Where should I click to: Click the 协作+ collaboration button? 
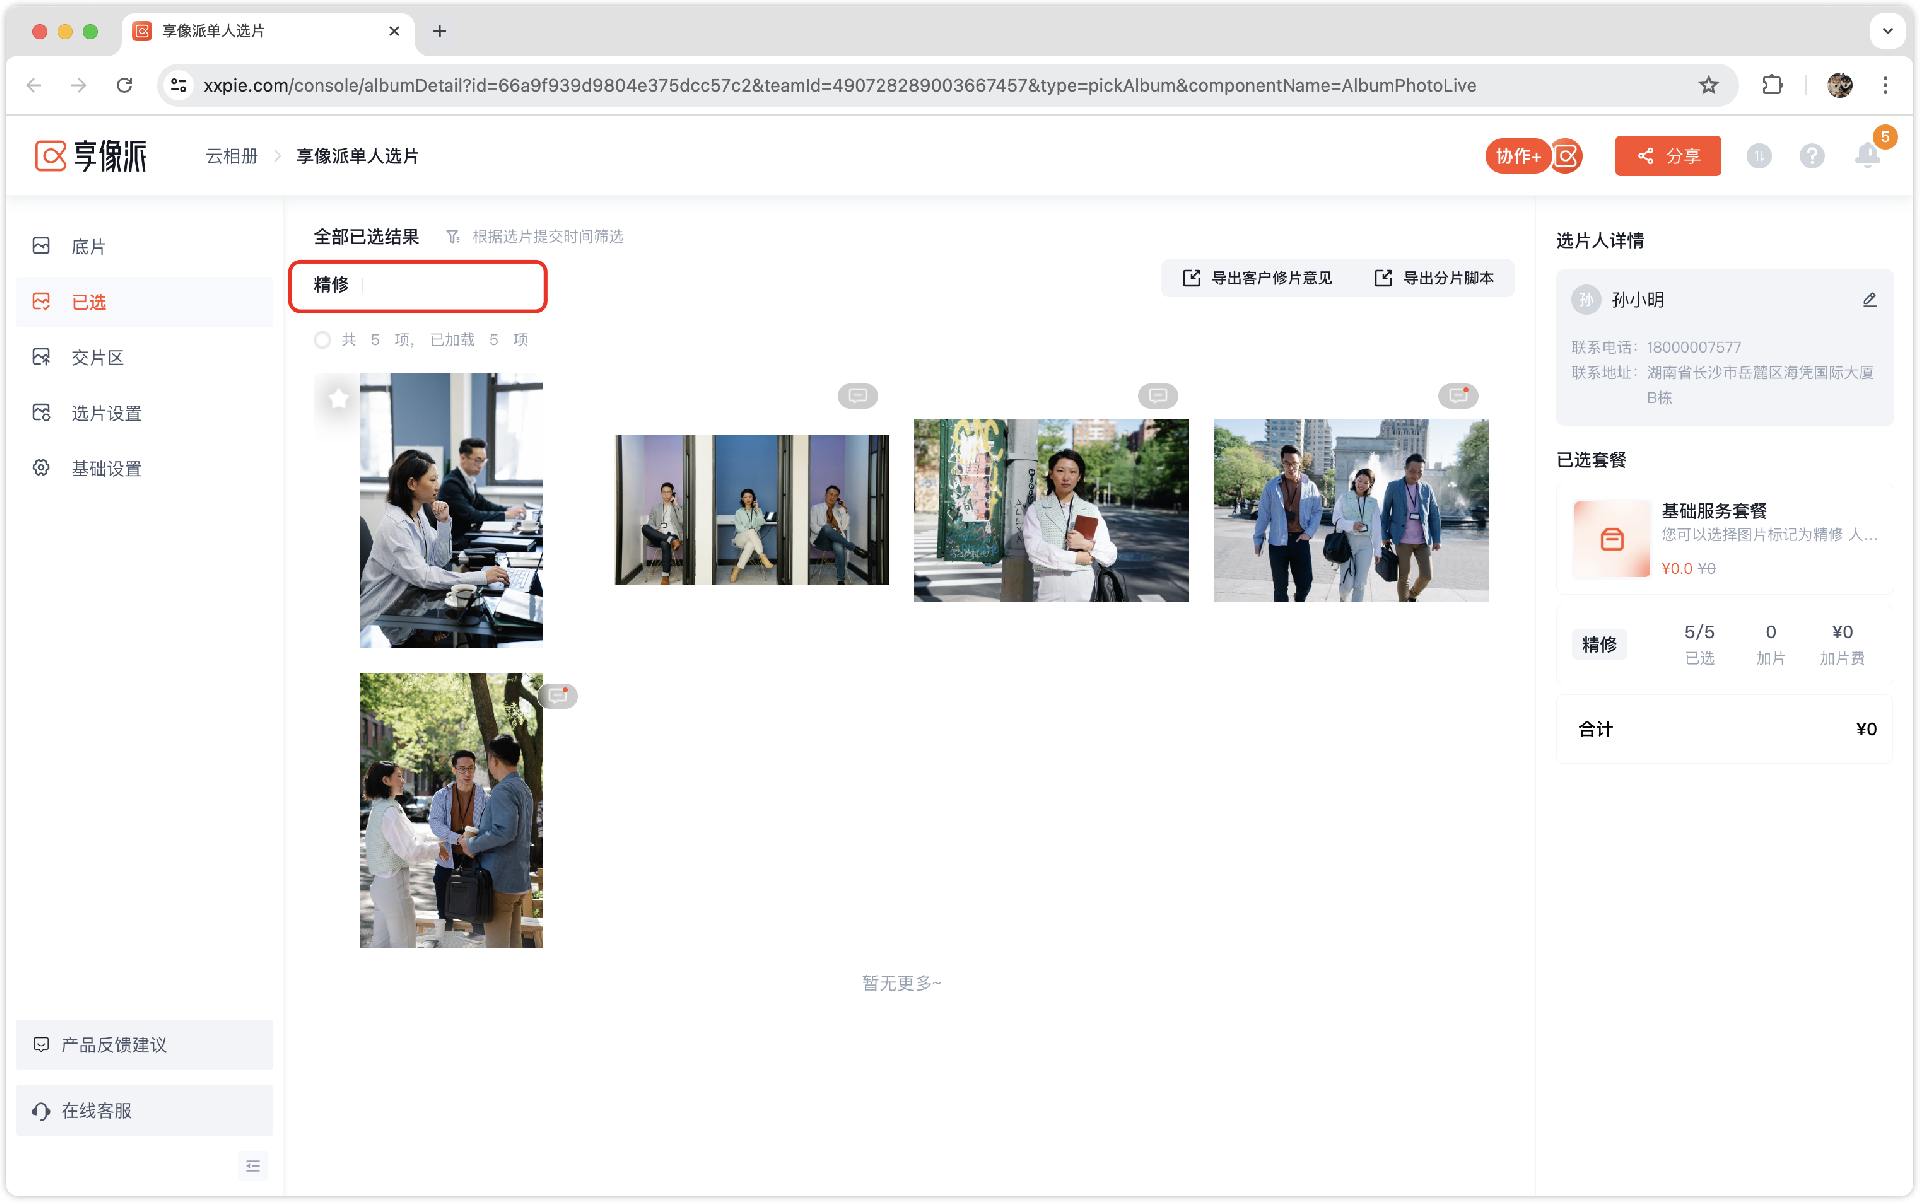coord(1517,156)
